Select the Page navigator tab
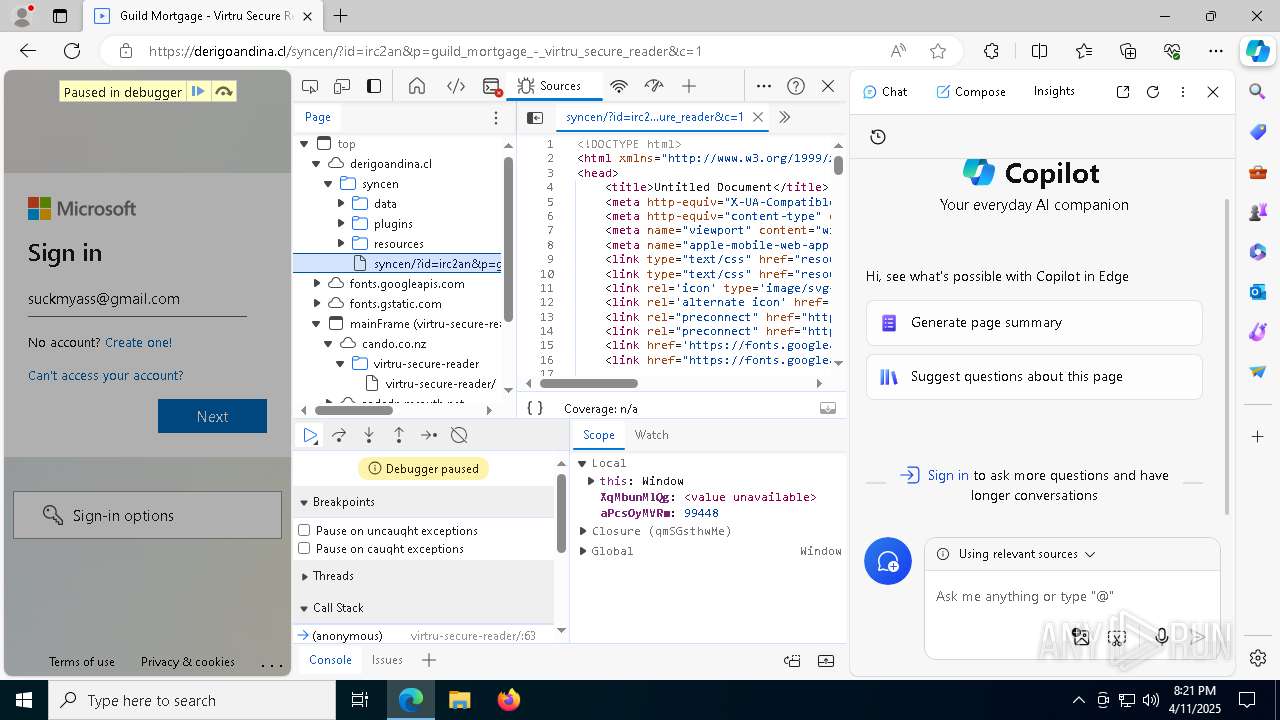 point(318,117)
